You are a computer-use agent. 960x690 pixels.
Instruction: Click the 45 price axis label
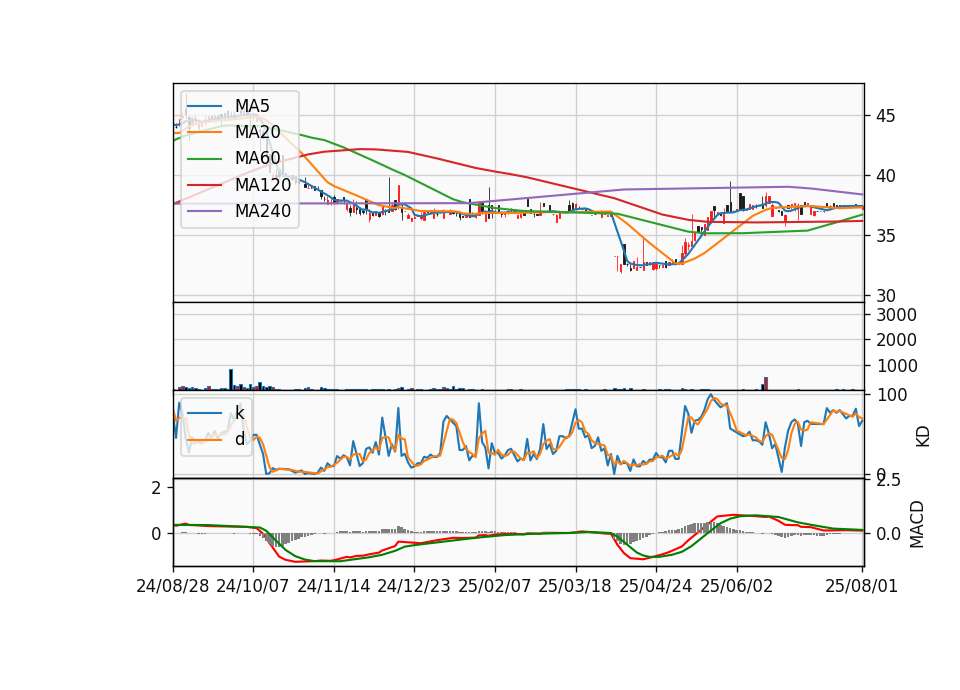pyautogui.click(x=885, y=116)
